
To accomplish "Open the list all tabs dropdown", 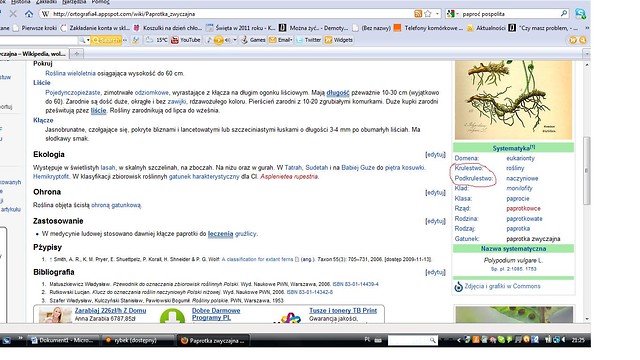I will tap(586, 53).
